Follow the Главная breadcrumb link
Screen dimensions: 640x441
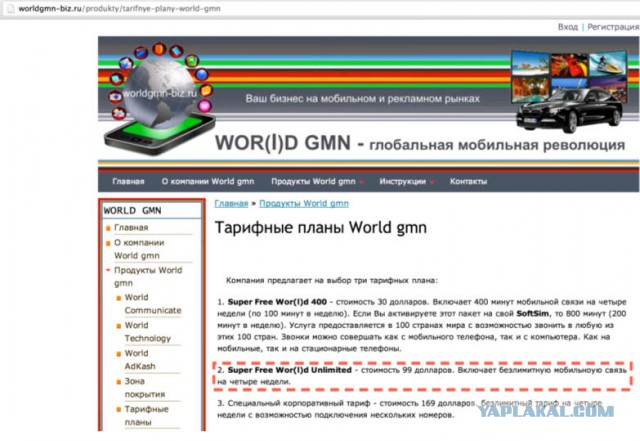coord(231,203)
